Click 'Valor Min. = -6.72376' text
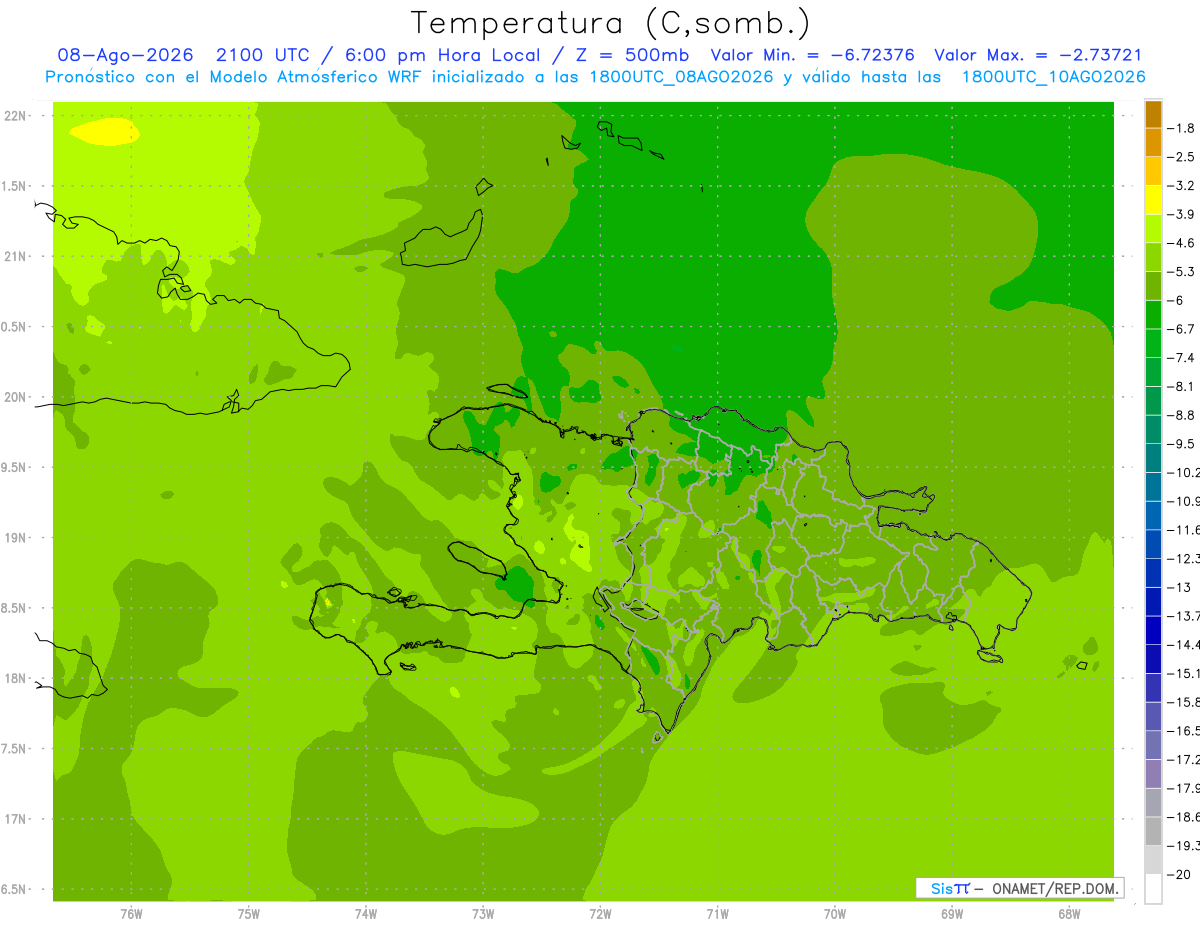The width and height of the screenshot is (1200, 927). pyautogui.click(x=812, y=55)
